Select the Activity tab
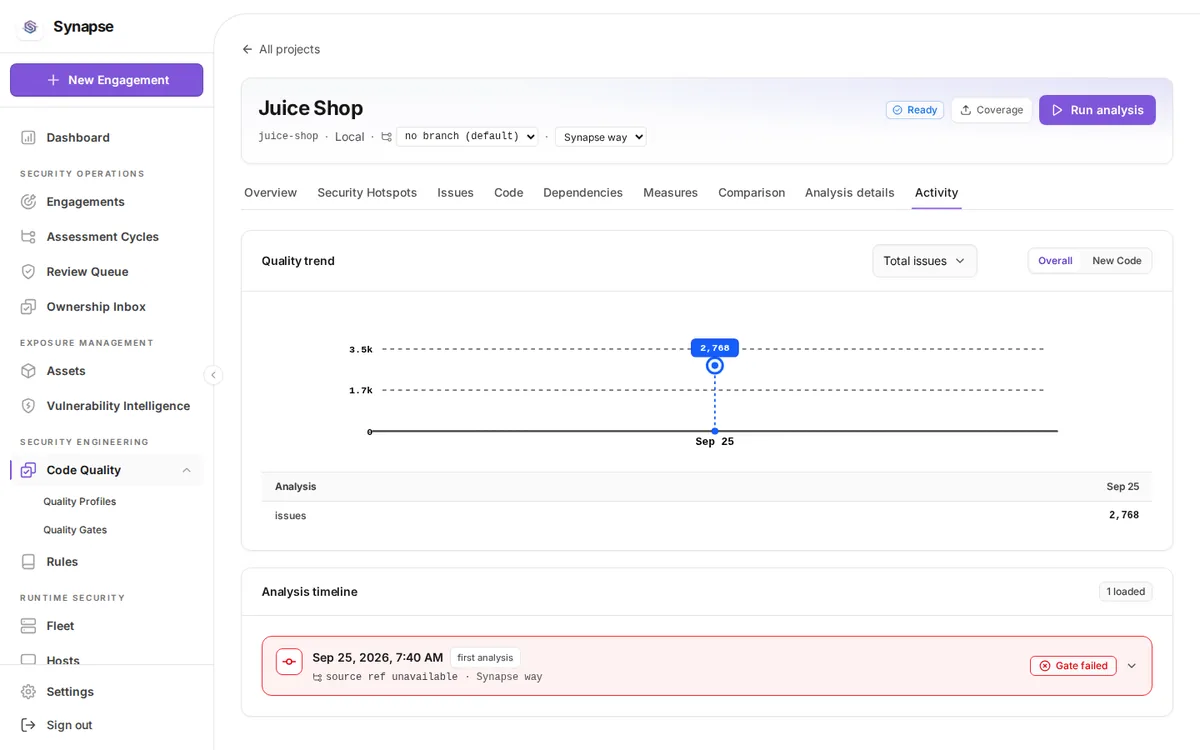The image size is (1200, 750). coord(936,192)
